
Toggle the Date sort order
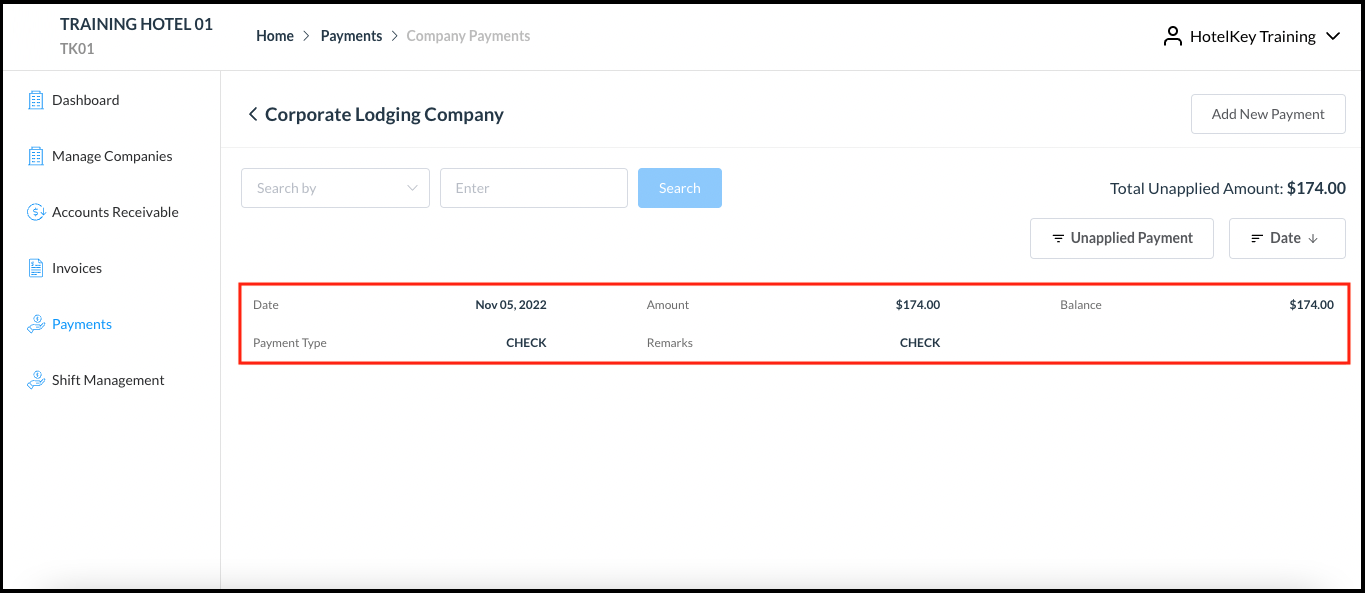click(1287, 238)
